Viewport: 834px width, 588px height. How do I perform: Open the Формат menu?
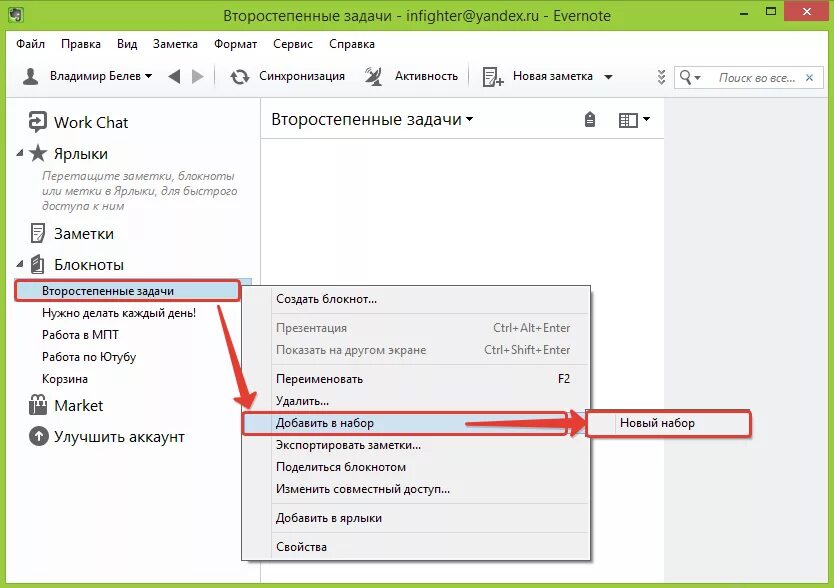pos(236,44)
